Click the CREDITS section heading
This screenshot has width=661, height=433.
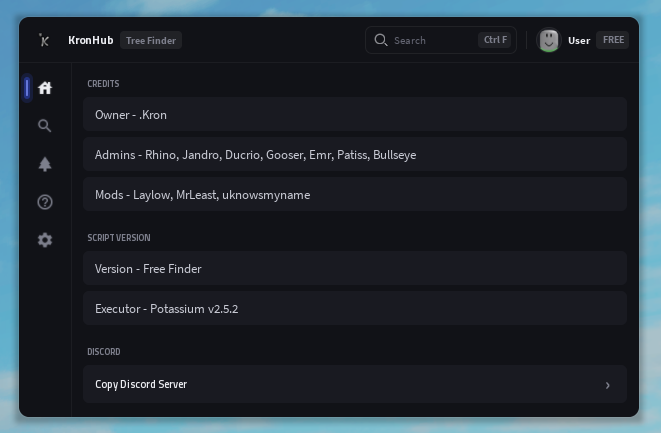coord(103,83)
